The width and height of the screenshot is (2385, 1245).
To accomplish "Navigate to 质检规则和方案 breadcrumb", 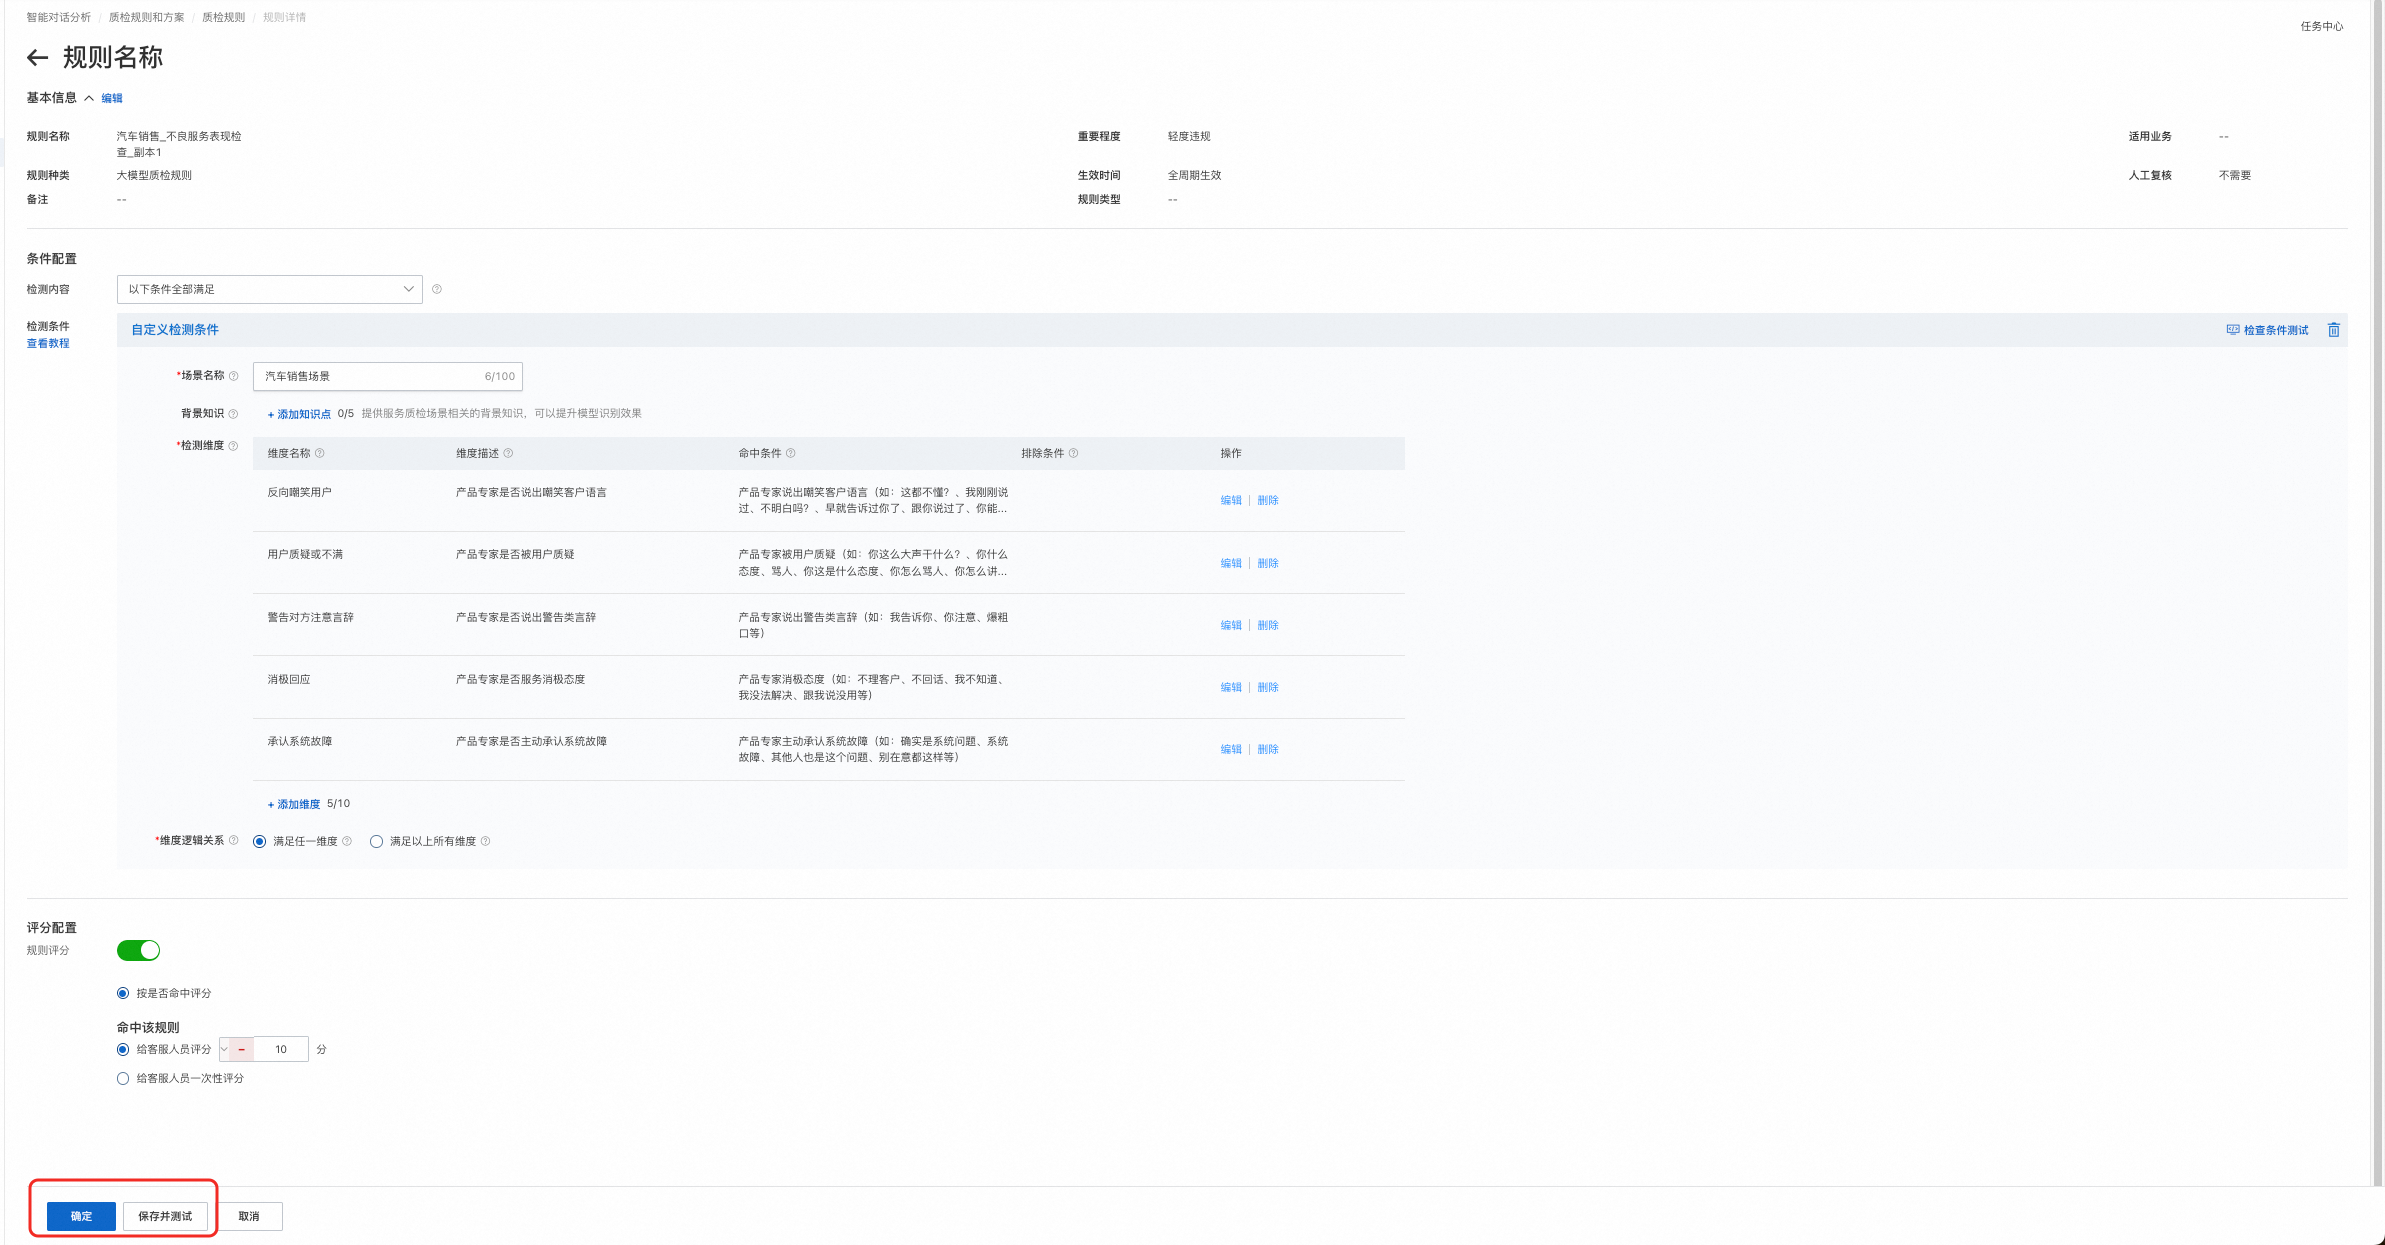I will click(146, 17).
